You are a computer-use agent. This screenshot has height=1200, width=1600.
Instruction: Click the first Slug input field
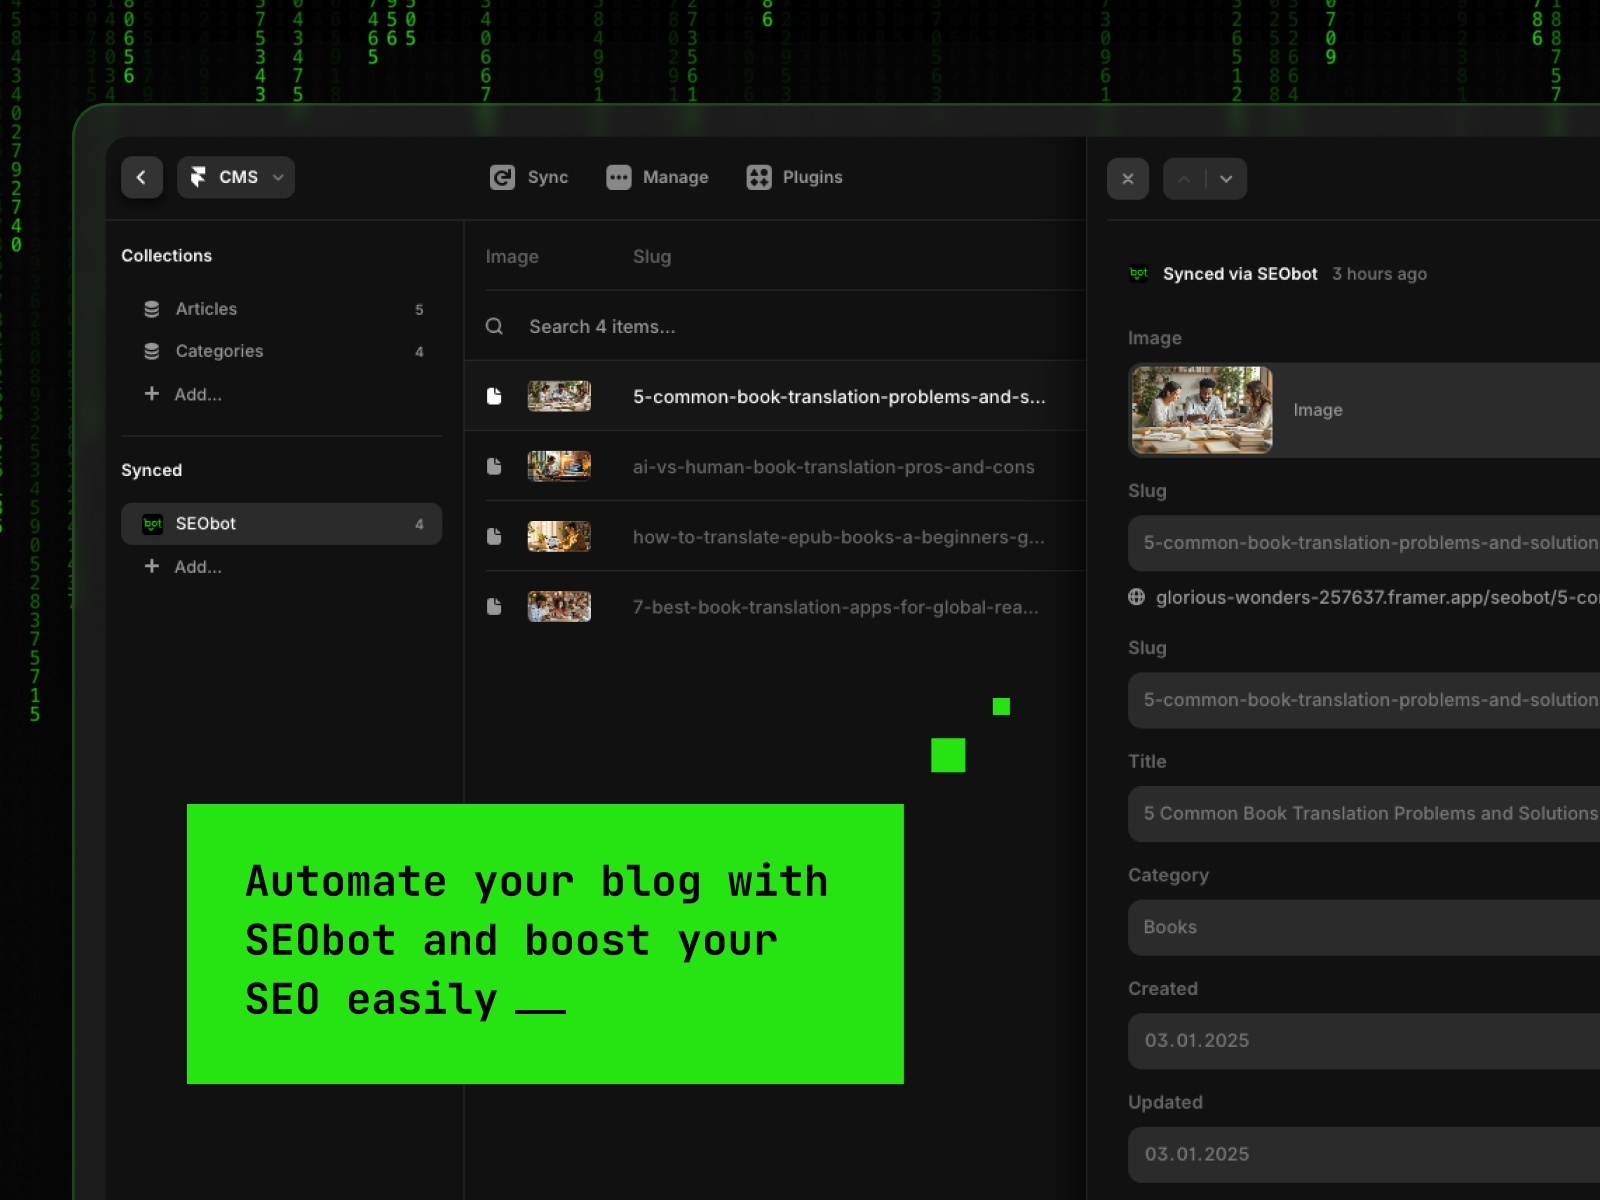click(1364, 543)
